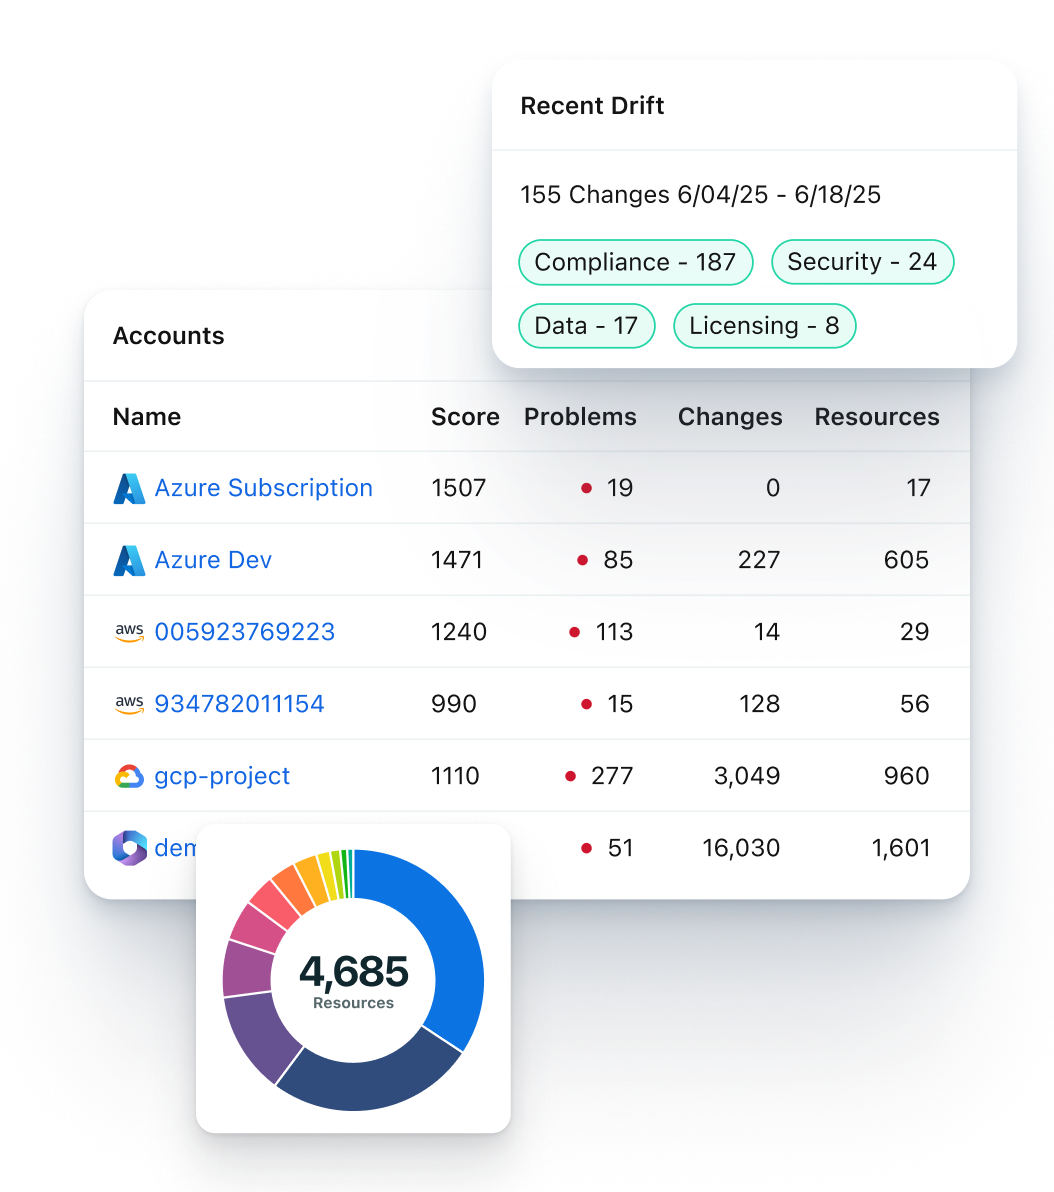Select the Security - 24 tag
Viewport: 1054px width, 1192px height.
862,262
